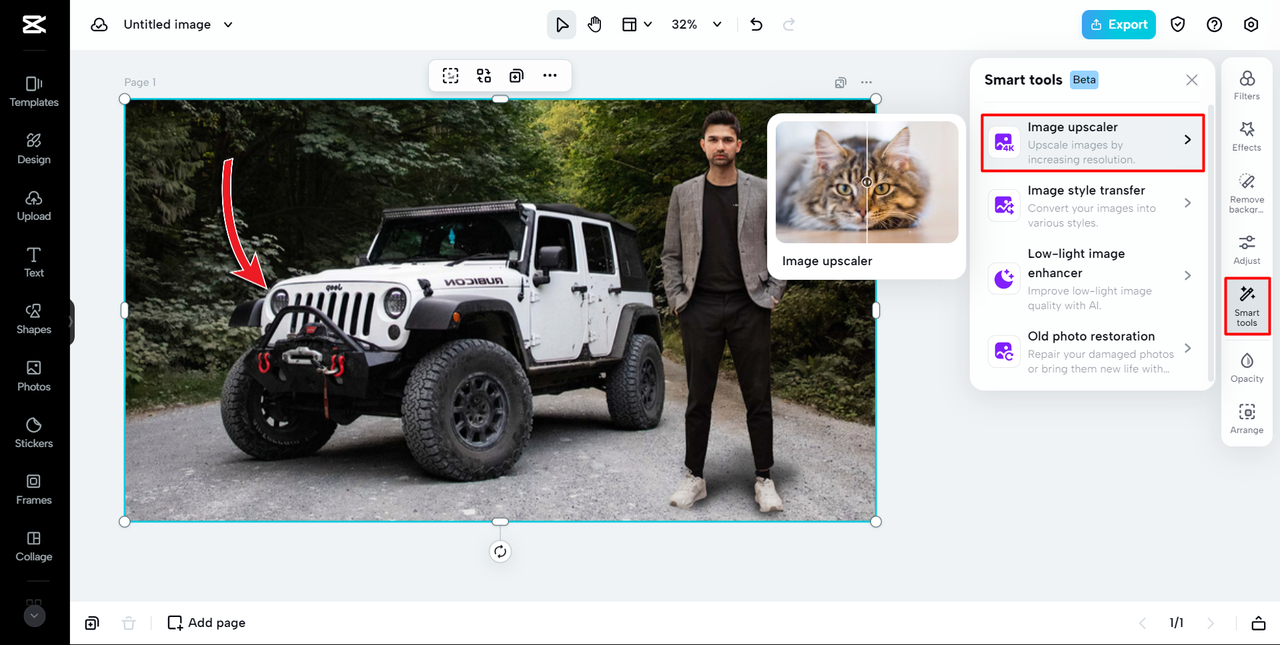Click the delete page trash icon
Viewport: 1280px width, 645px height.
click(128, 623)
